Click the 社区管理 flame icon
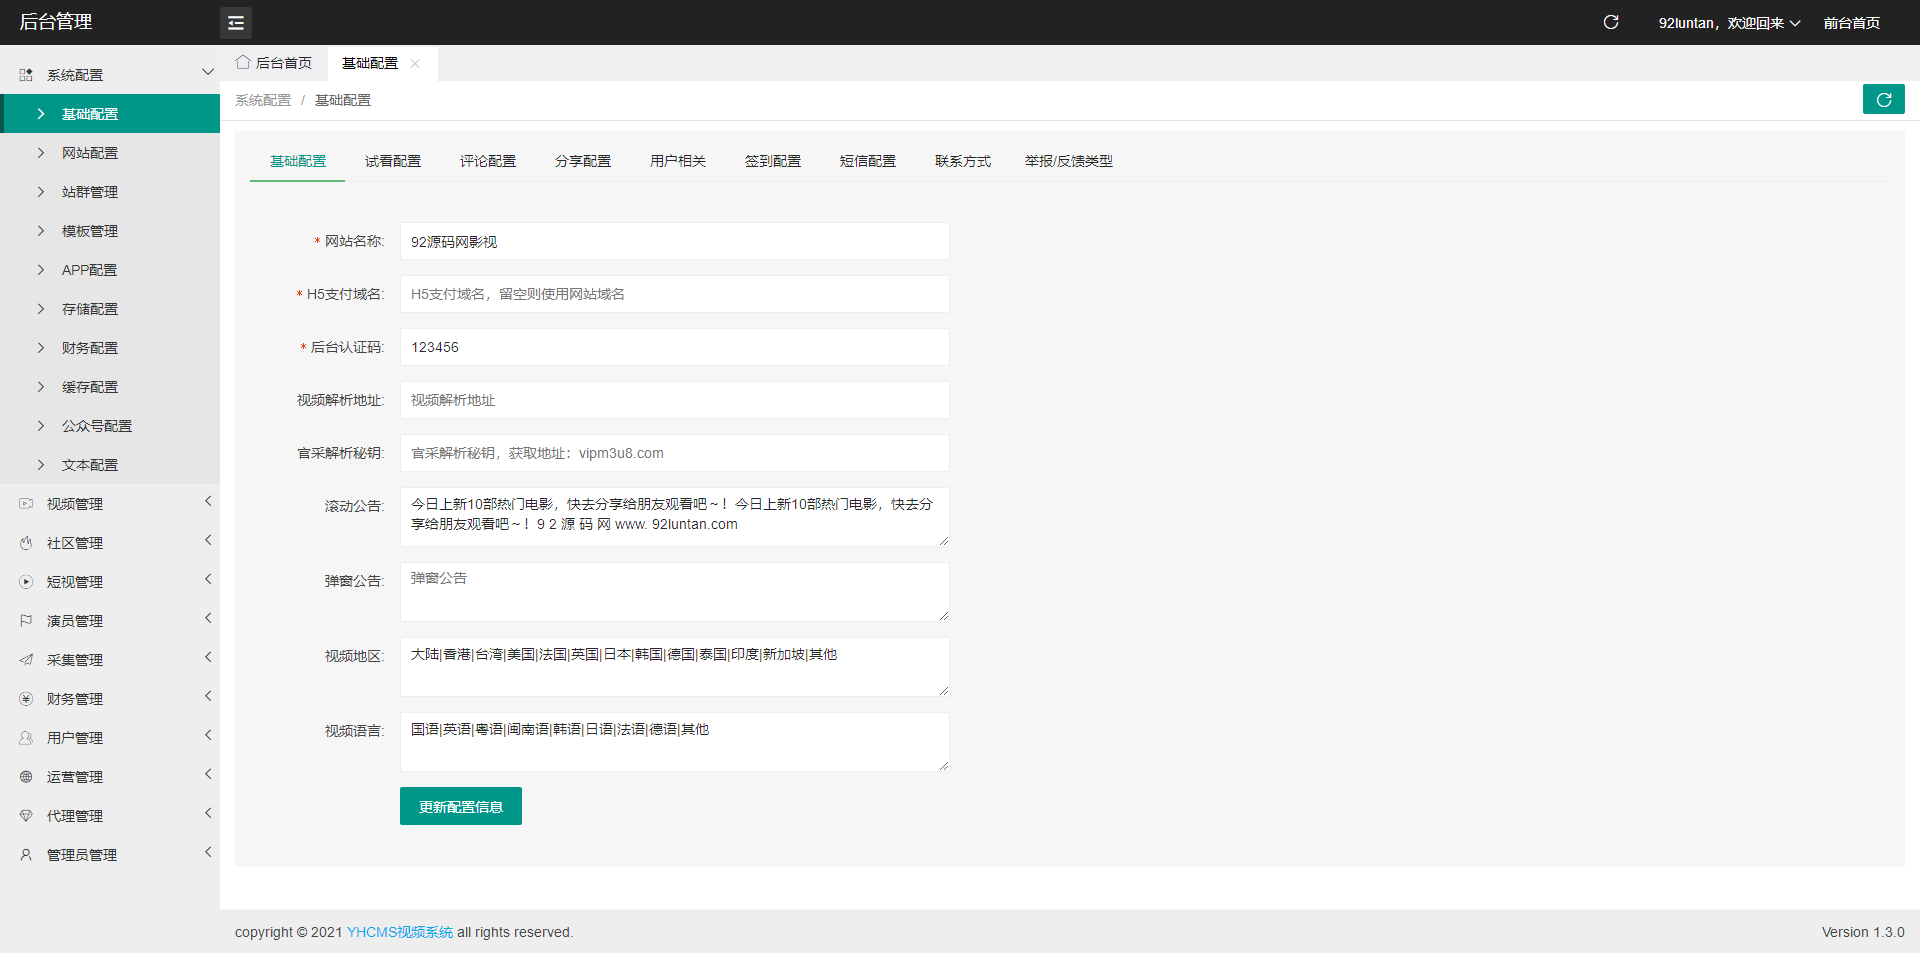 point(26,543)
